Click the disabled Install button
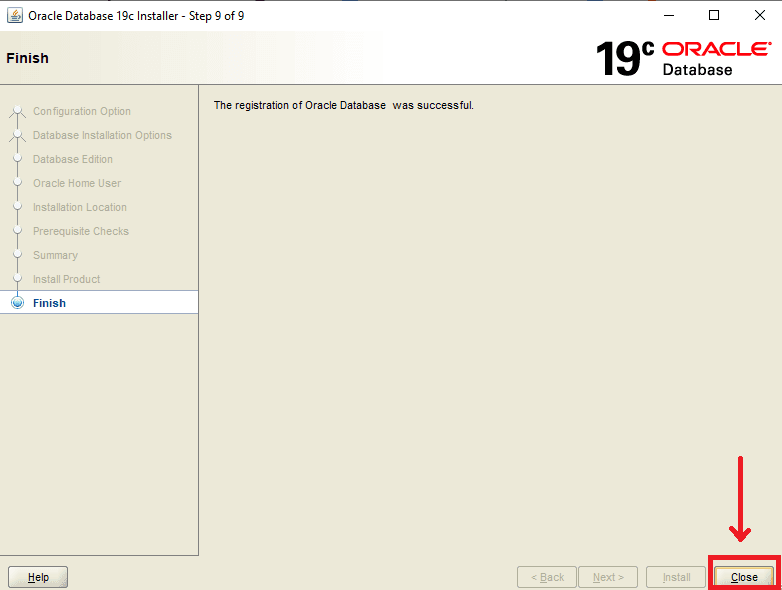The height and width of the screenshot is (590, 782). tap(676, 577)
